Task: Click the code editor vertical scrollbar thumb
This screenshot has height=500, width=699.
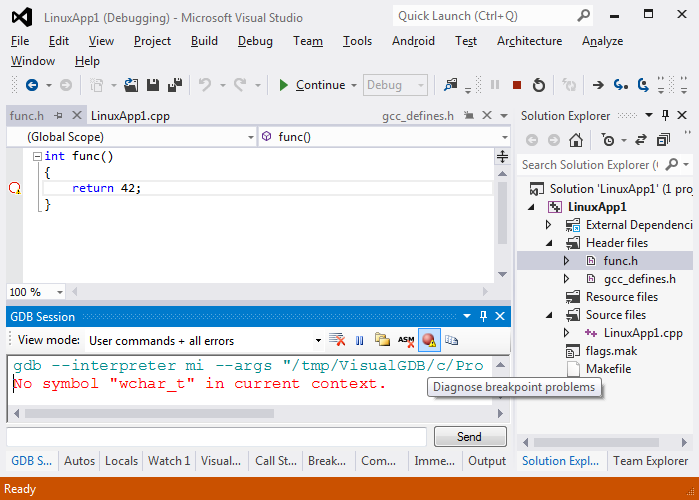Action: point(502,213)
